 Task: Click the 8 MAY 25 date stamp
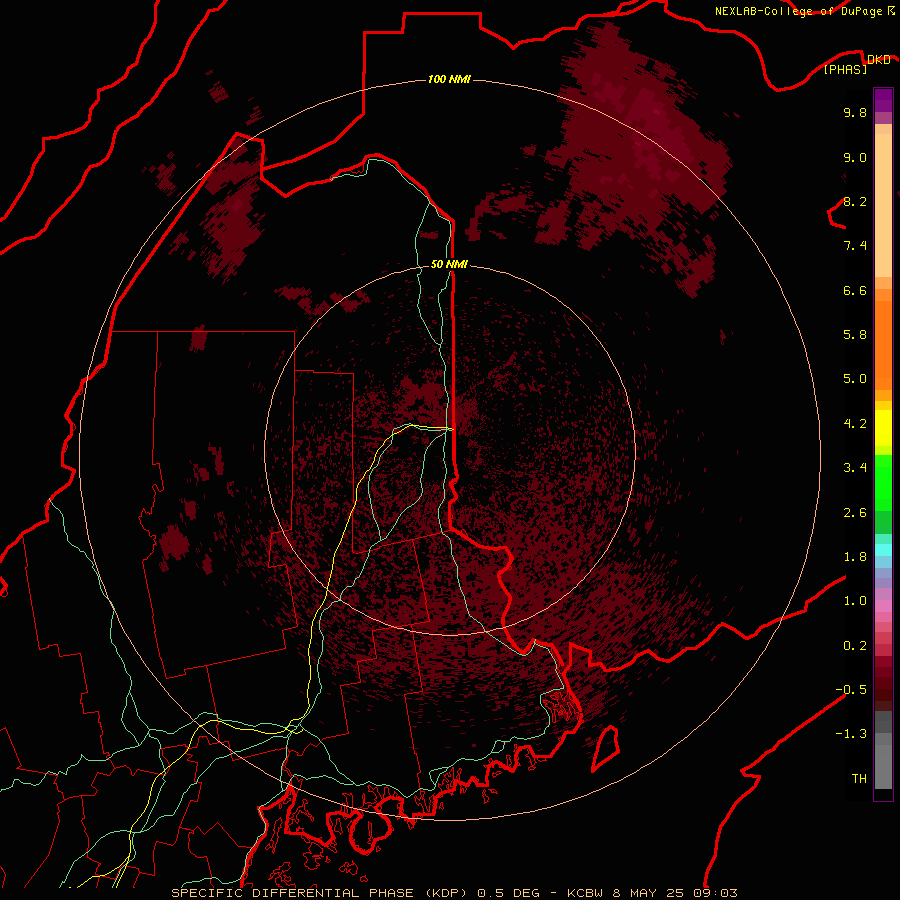pyautogui.click(x=651, y=893)
